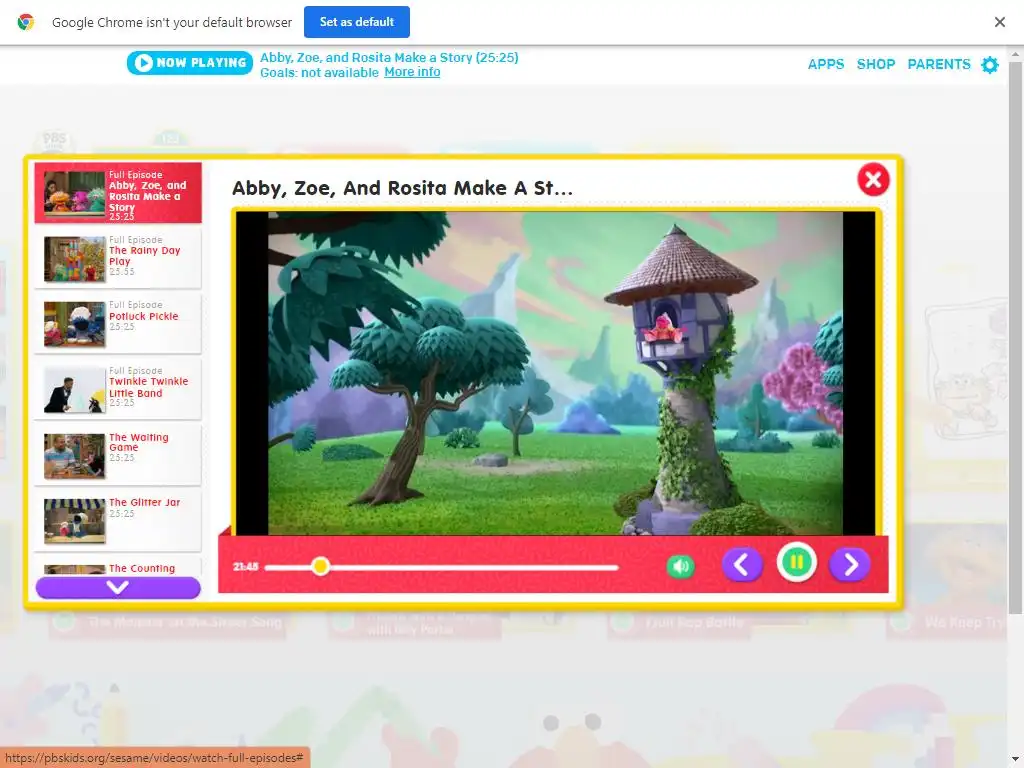Dismiss the Chrome default browser notification
Image resolution: width=1024 pixels, height=768 pixels.
tap(999, 22)
